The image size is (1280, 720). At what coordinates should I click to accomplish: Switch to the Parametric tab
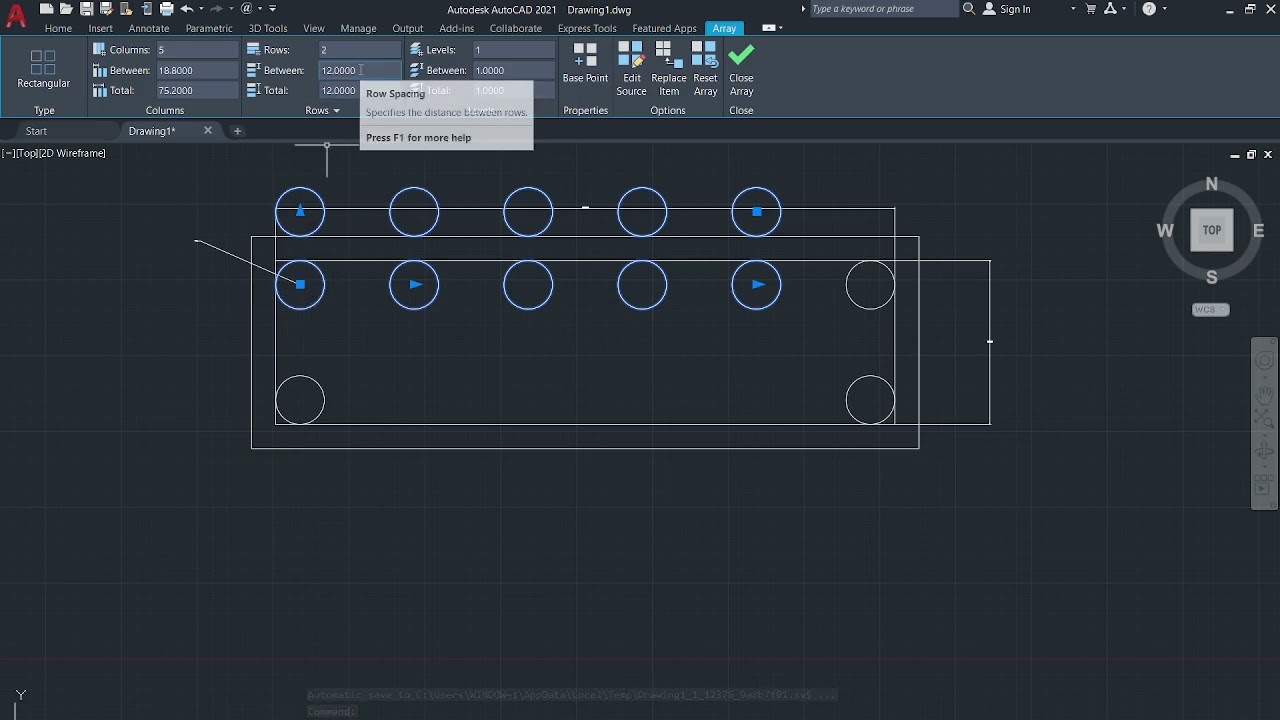tap(209, 28)
